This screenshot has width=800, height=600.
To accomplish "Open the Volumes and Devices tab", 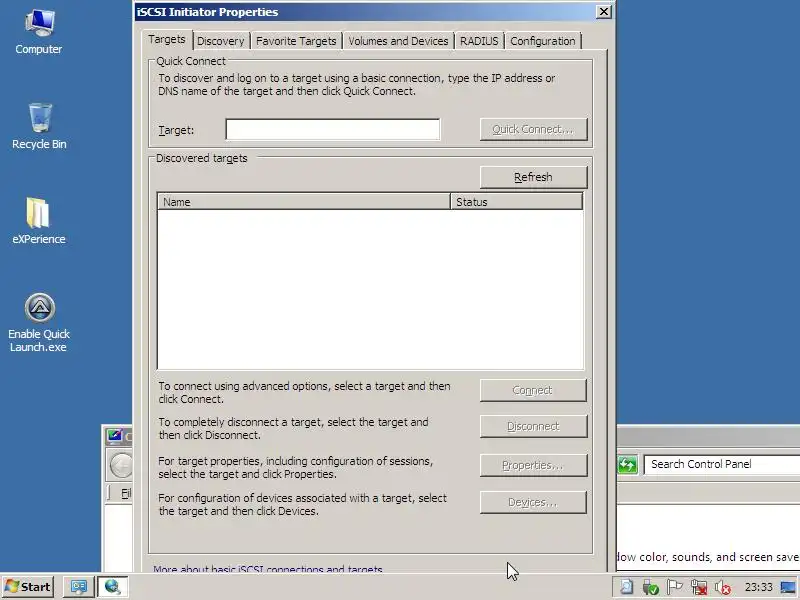I will [398, 41].
